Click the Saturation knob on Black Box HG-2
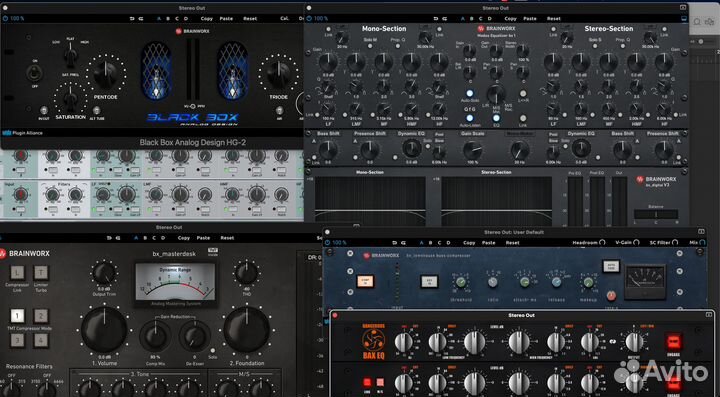720x397 pixels. (x=70, y=98)
